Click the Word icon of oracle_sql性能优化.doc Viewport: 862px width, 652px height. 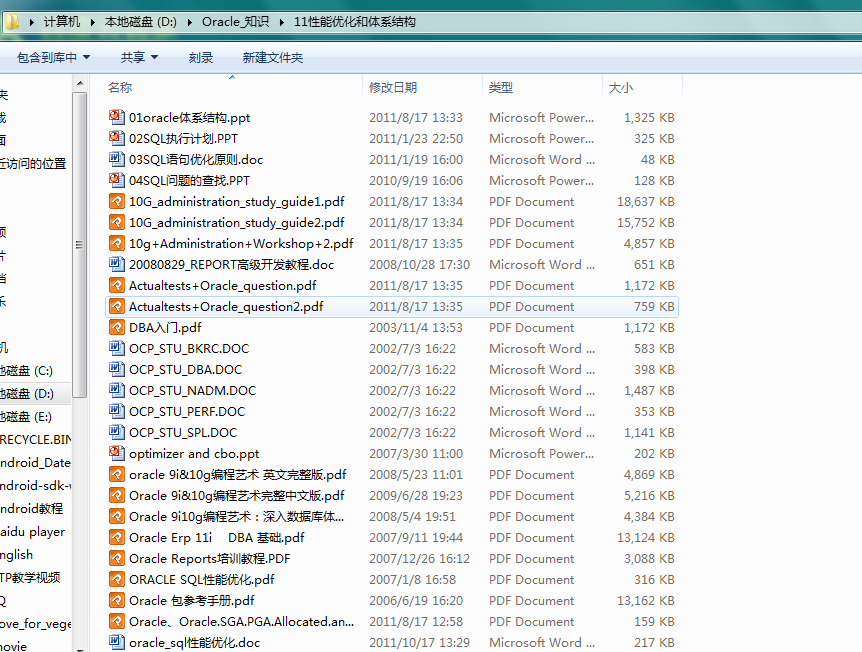[x=117, y=642]
